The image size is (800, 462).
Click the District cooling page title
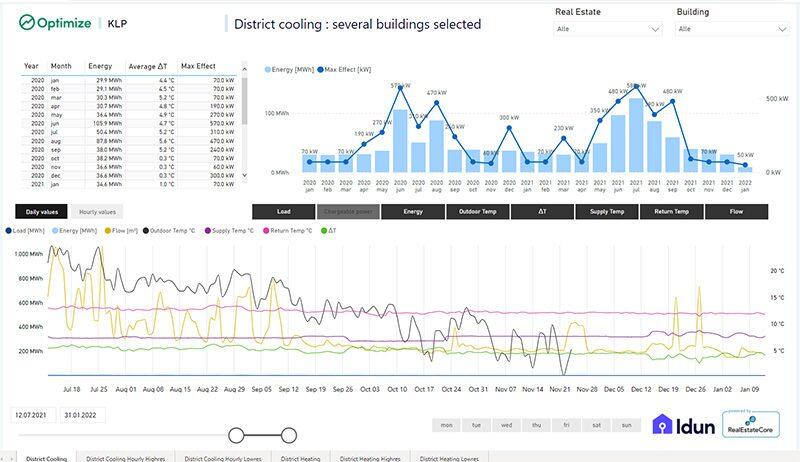pos(358,24)
